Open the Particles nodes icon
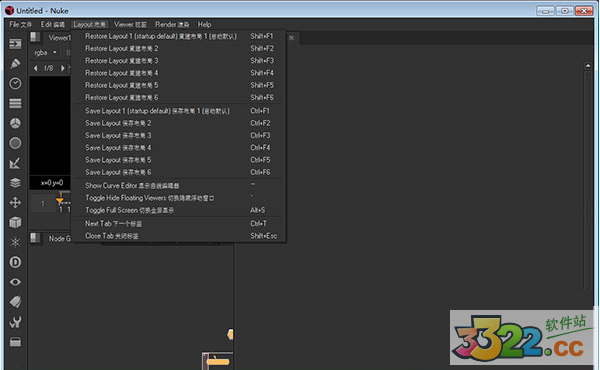This screenshot has height=370, width=600. coord(15,242)
